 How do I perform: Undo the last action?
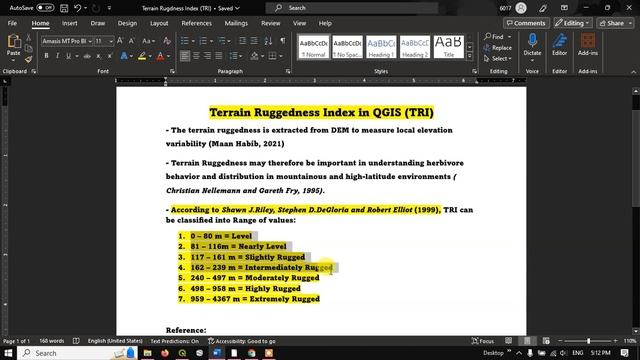78,8
